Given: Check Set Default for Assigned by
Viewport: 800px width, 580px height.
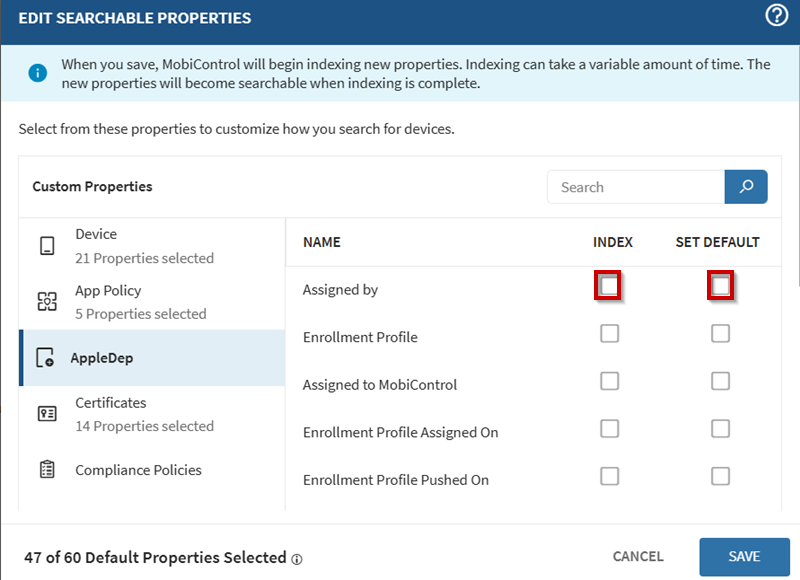Looking at the screenshot, I should (720, 286).
